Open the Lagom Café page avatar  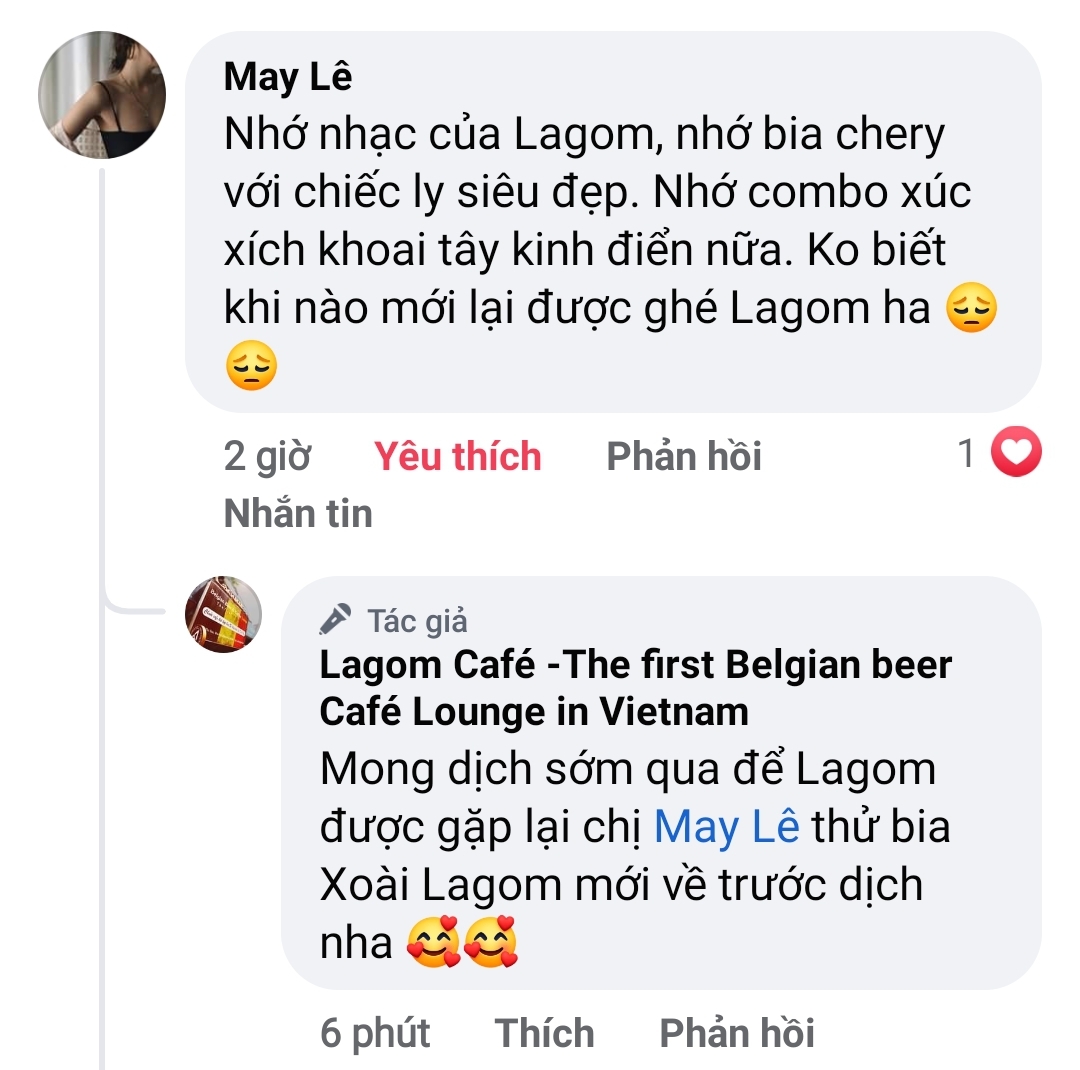click(223, 614)
